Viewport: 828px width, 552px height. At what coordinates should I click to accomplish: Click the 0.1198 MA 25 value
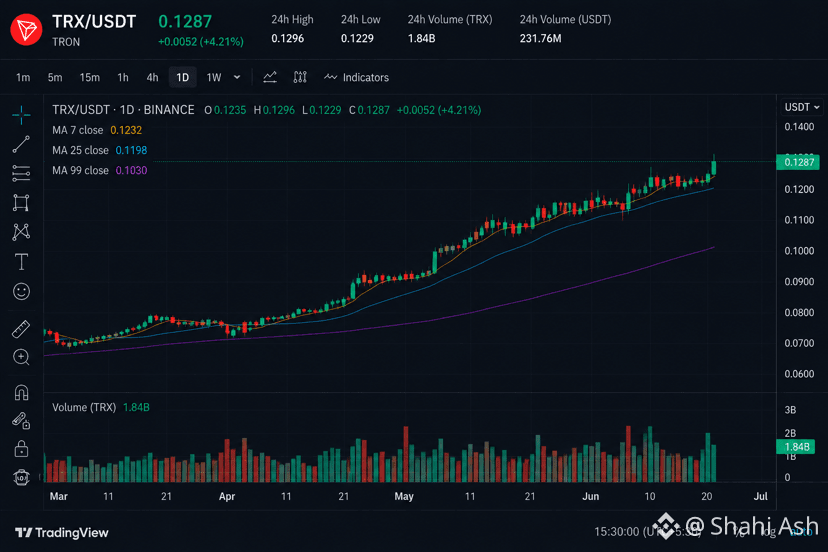131,150
